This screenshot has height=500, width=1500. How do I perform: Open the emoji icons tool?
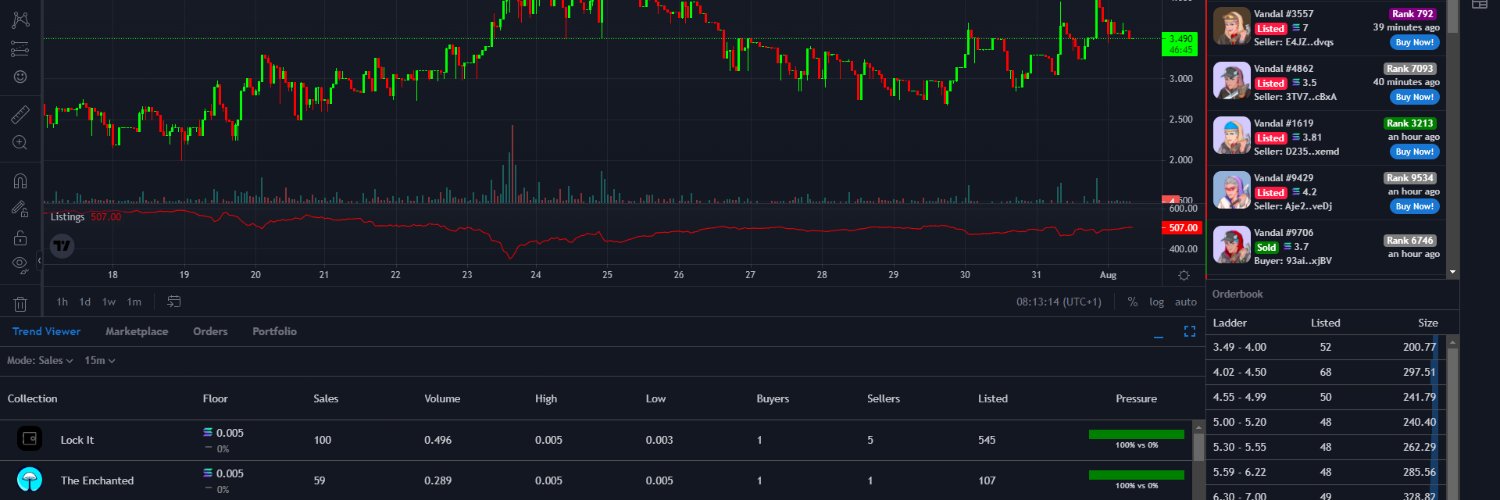[x=20, y=76]
